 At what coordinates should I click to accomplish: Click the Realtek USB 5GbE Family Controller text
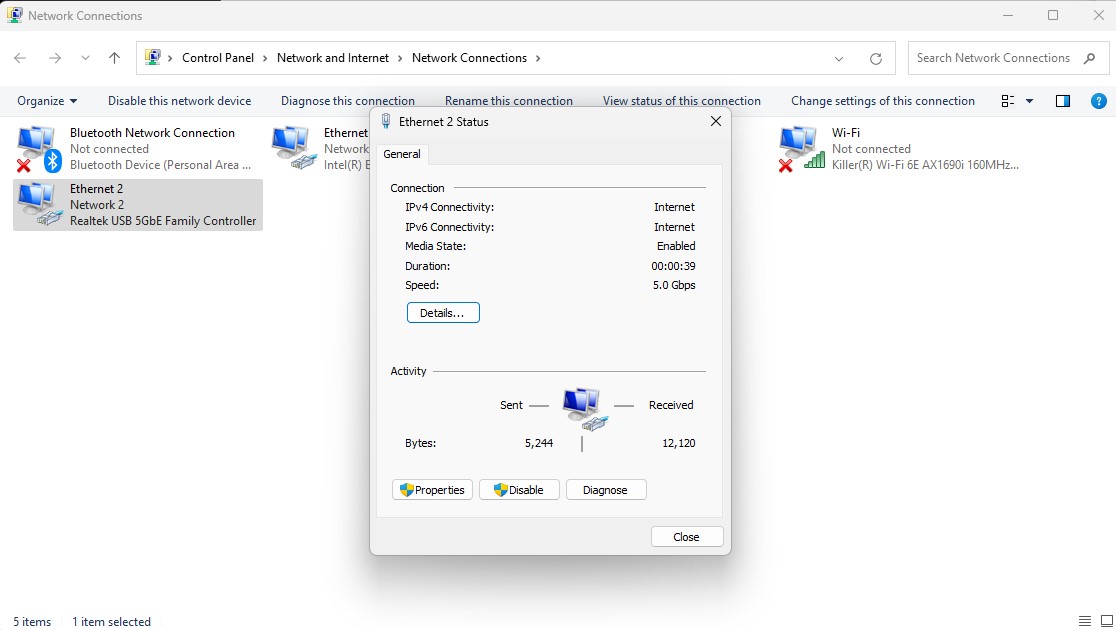[163, 221]
